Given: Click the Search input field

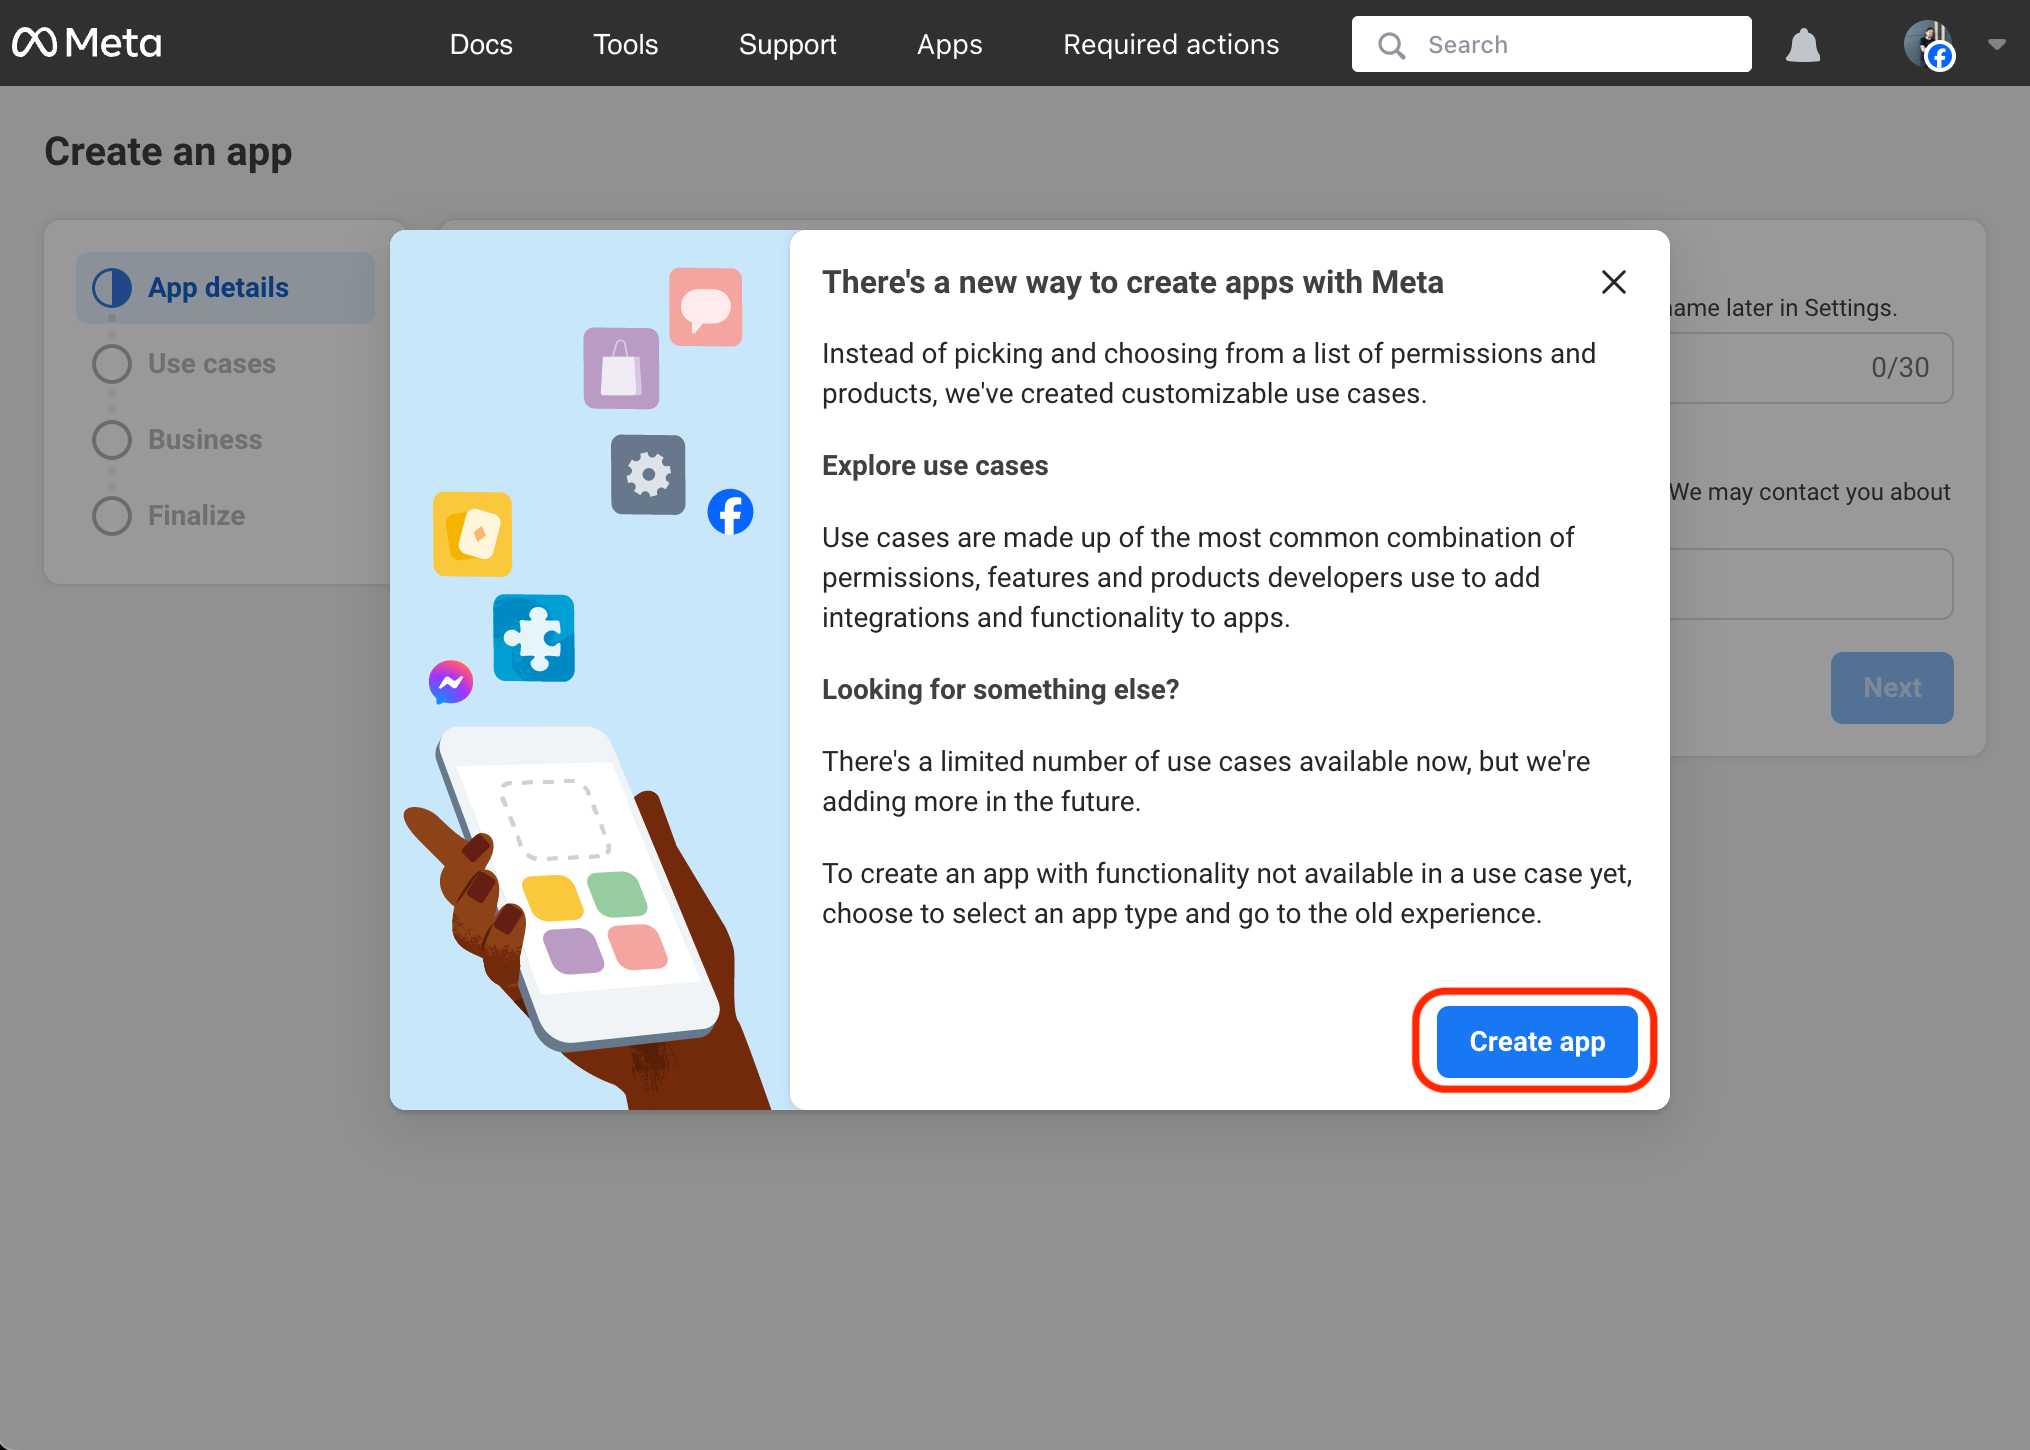Looking at the screenshot, I should [x=1551, y=44].
